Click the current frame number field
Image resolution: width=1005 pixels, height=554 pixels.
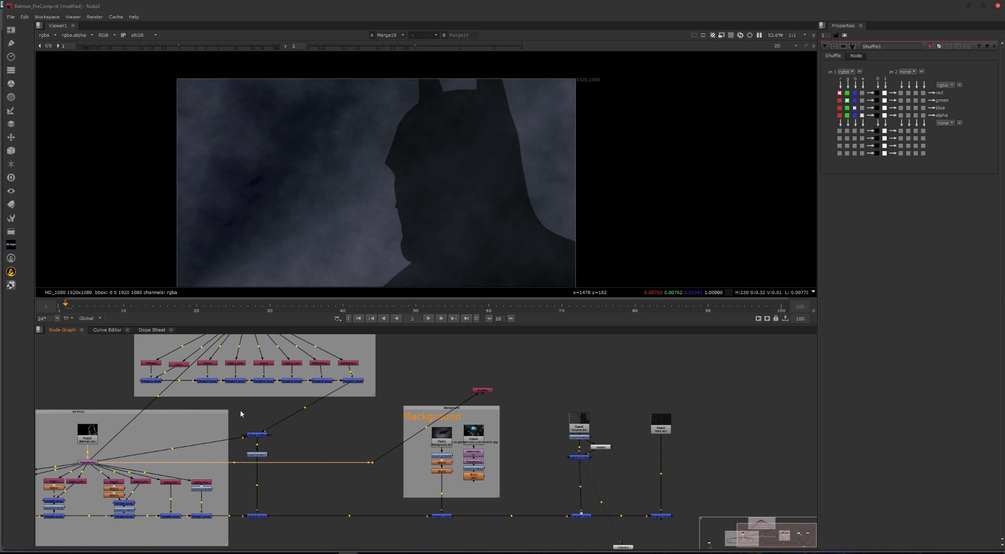coord(413,319)
